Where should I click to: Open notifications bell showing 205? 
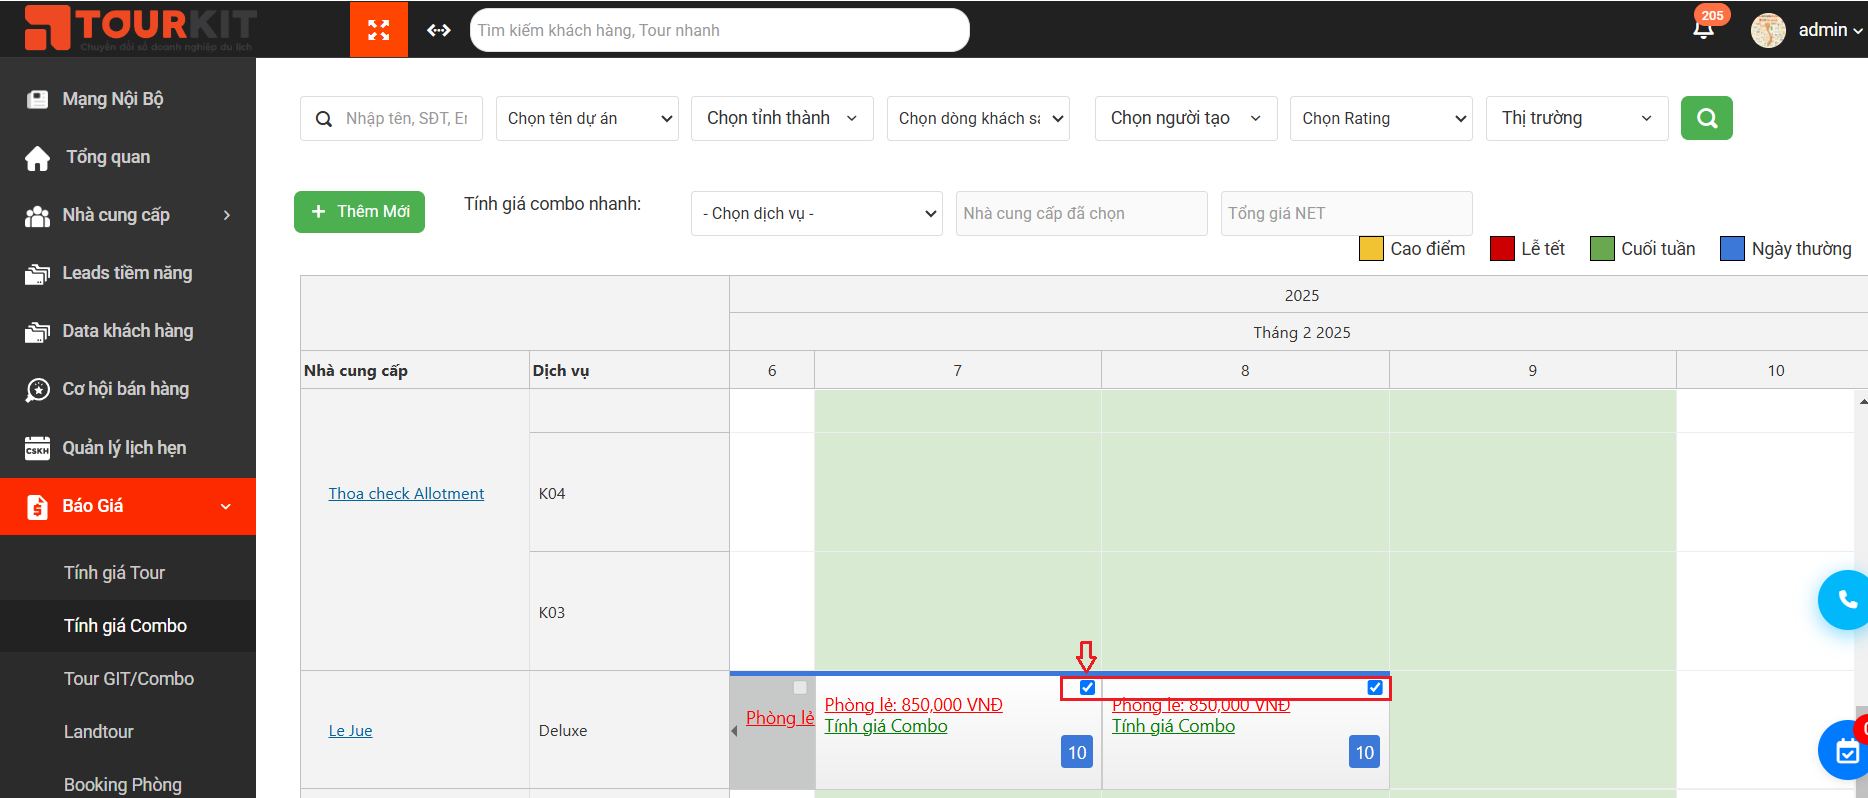tap(1704, 28)
